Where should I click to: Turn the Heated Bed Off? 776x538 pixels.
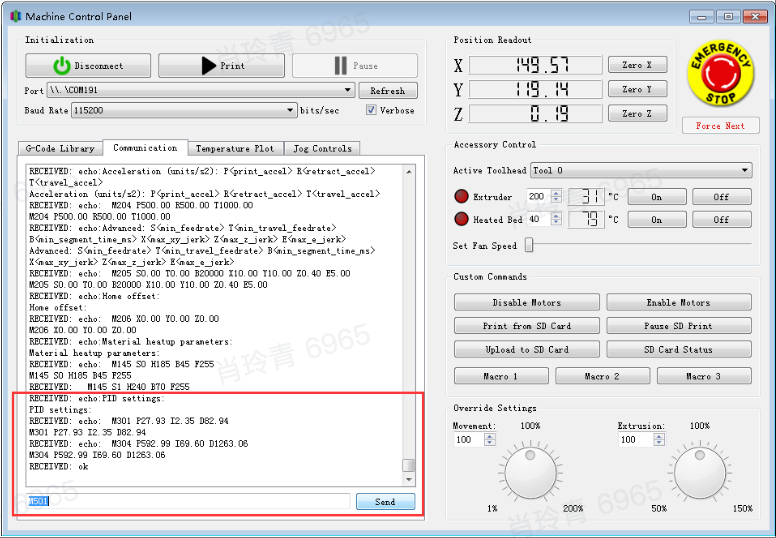[721, 219]
